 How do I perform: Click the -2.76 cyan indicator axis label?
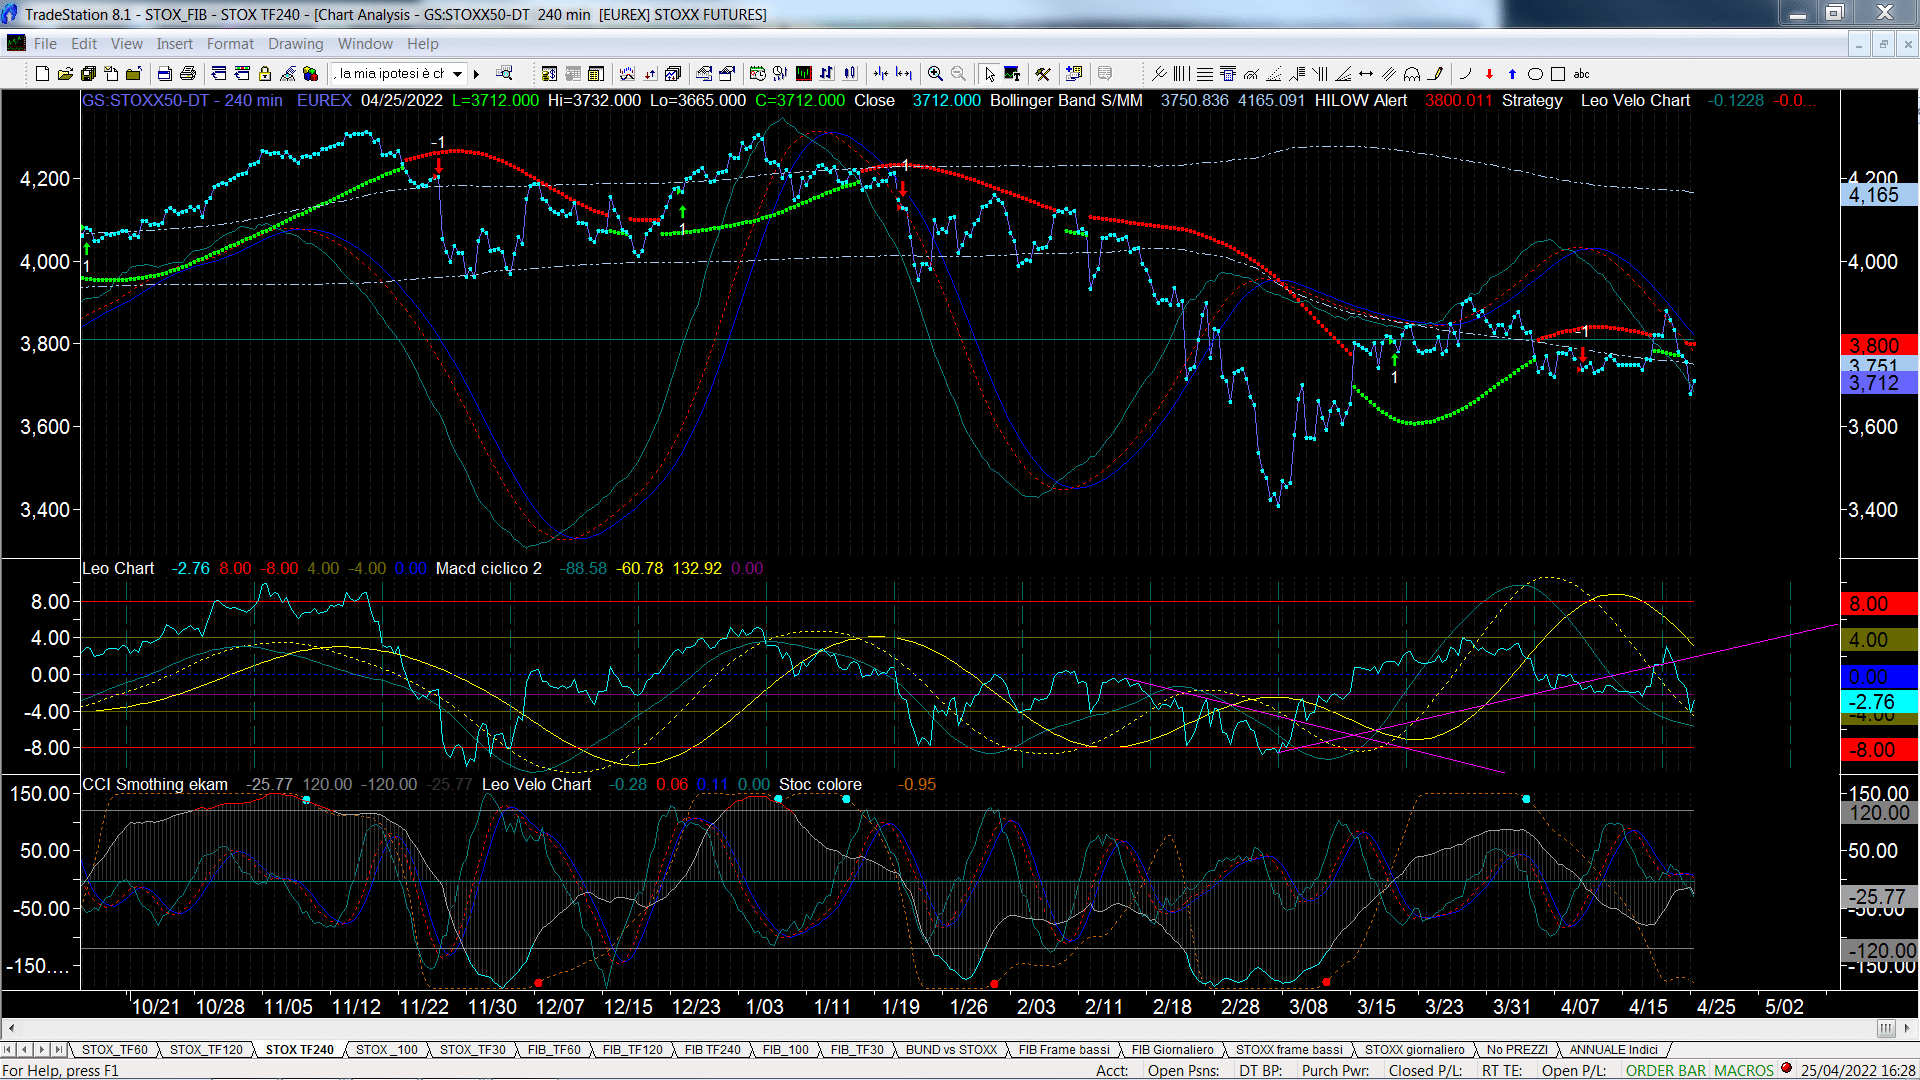(1877, 702)
